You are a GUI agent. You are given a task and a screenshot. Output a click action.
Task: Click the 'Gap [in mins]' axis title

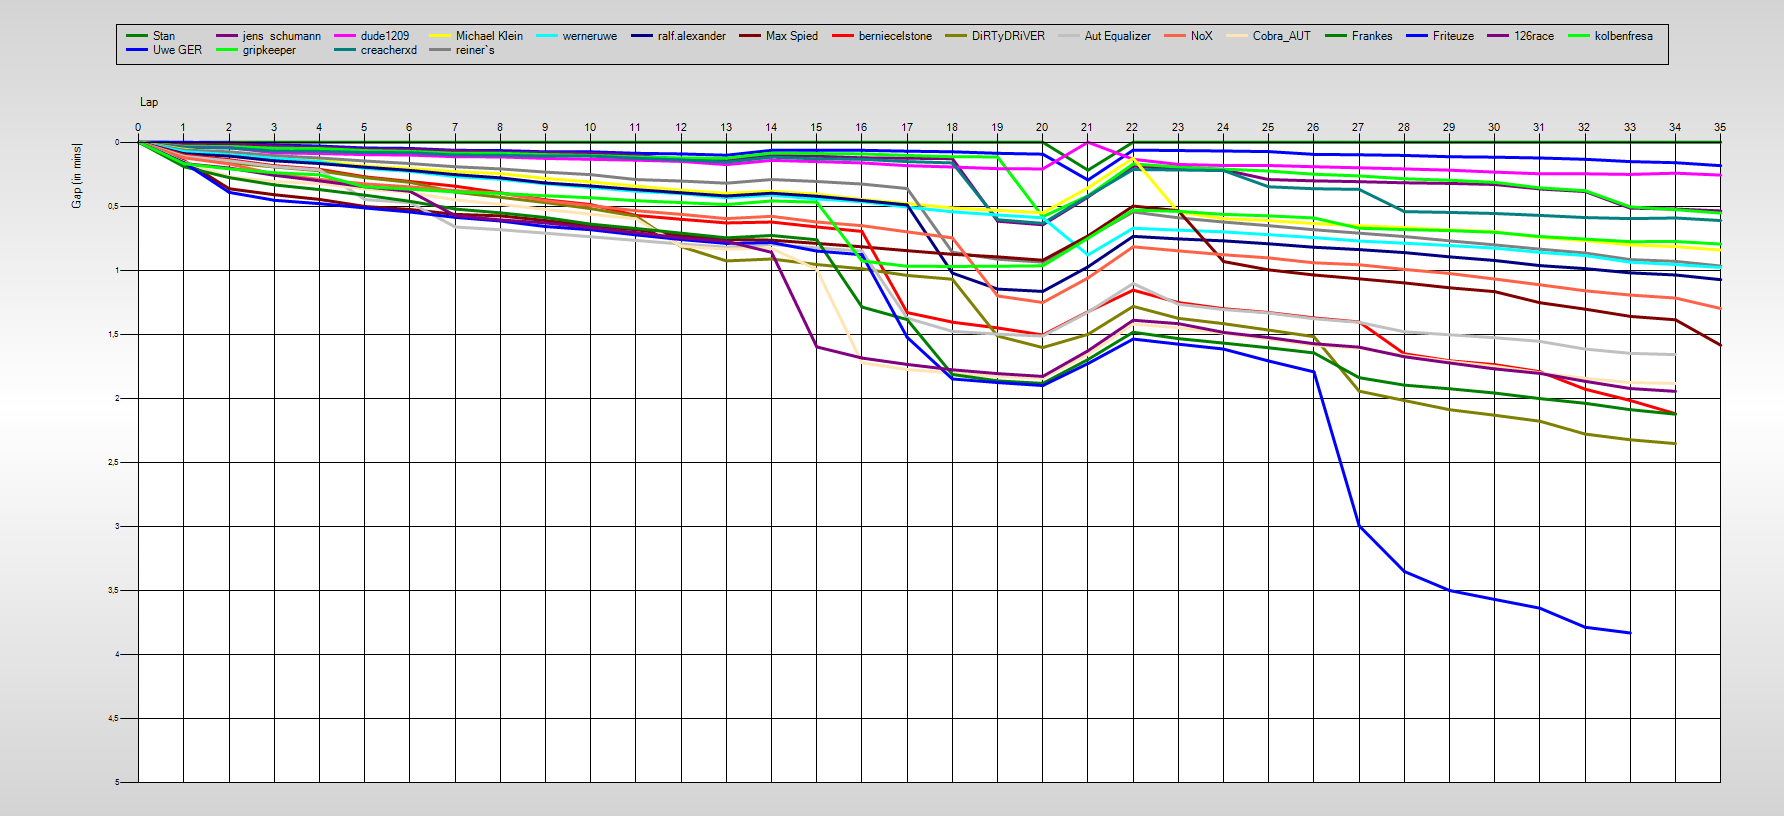[77, 176]
